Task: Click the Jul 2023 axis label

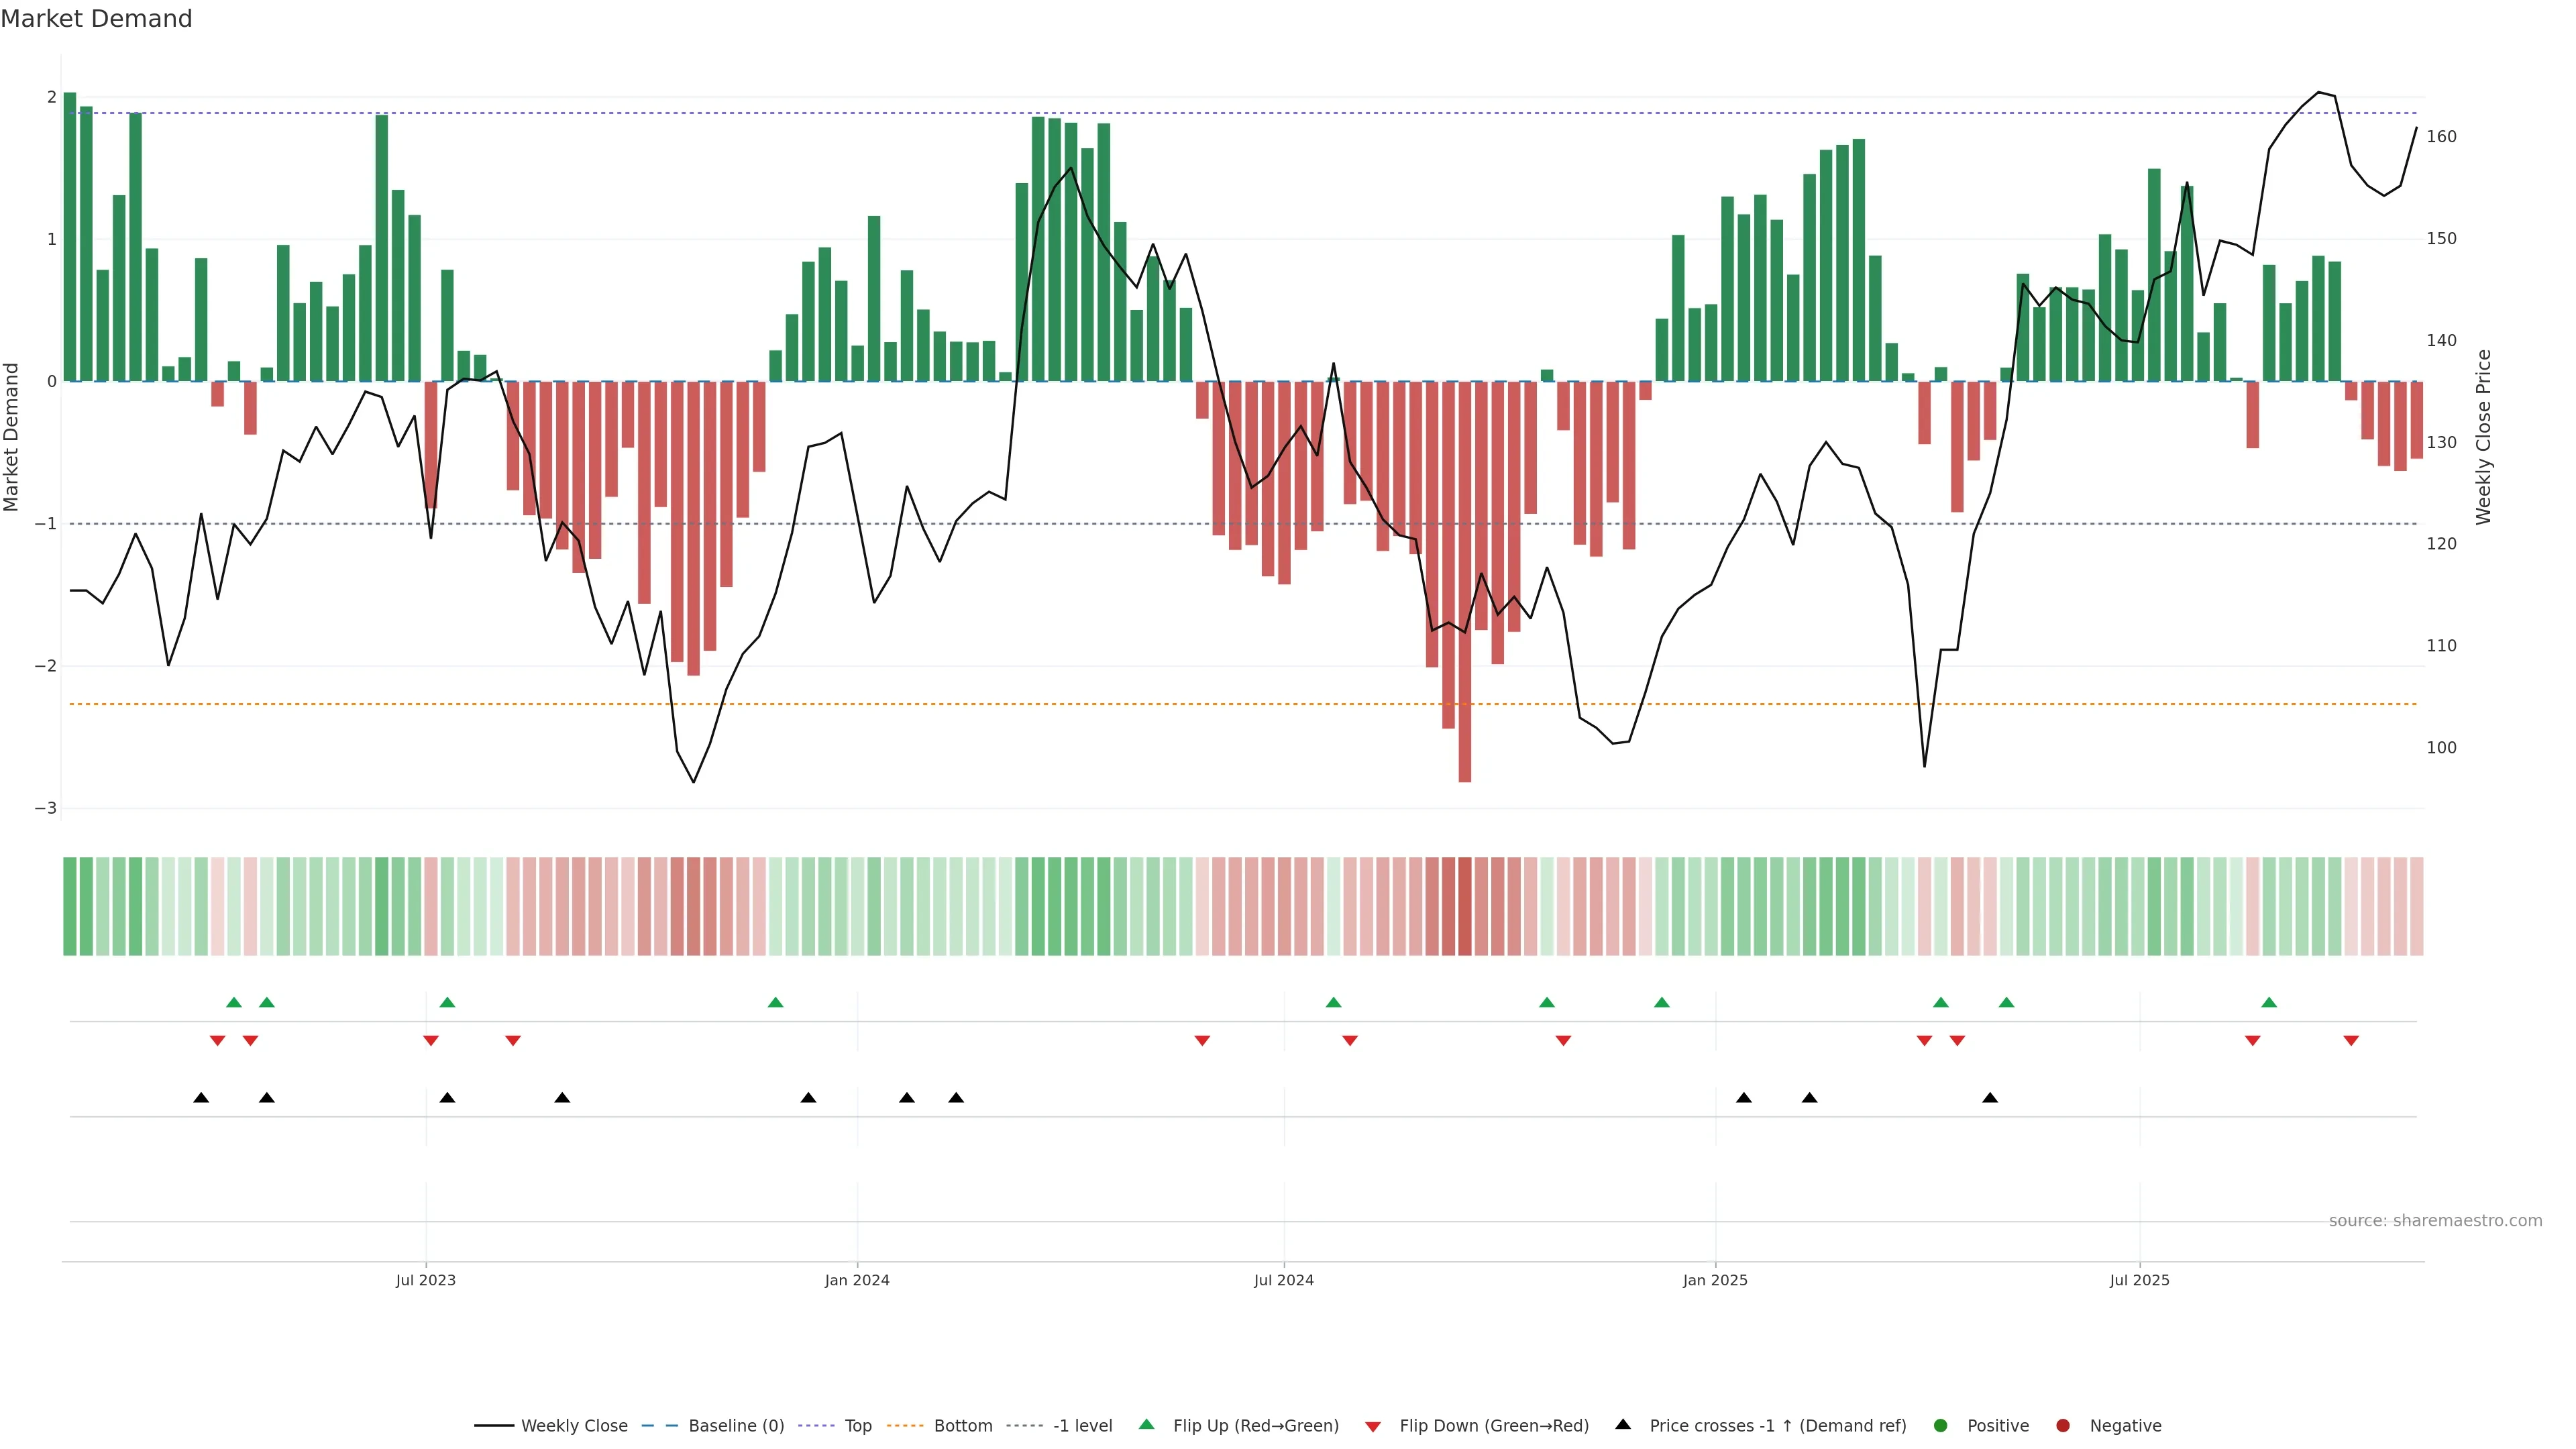Action: [x=425, y=1280]
